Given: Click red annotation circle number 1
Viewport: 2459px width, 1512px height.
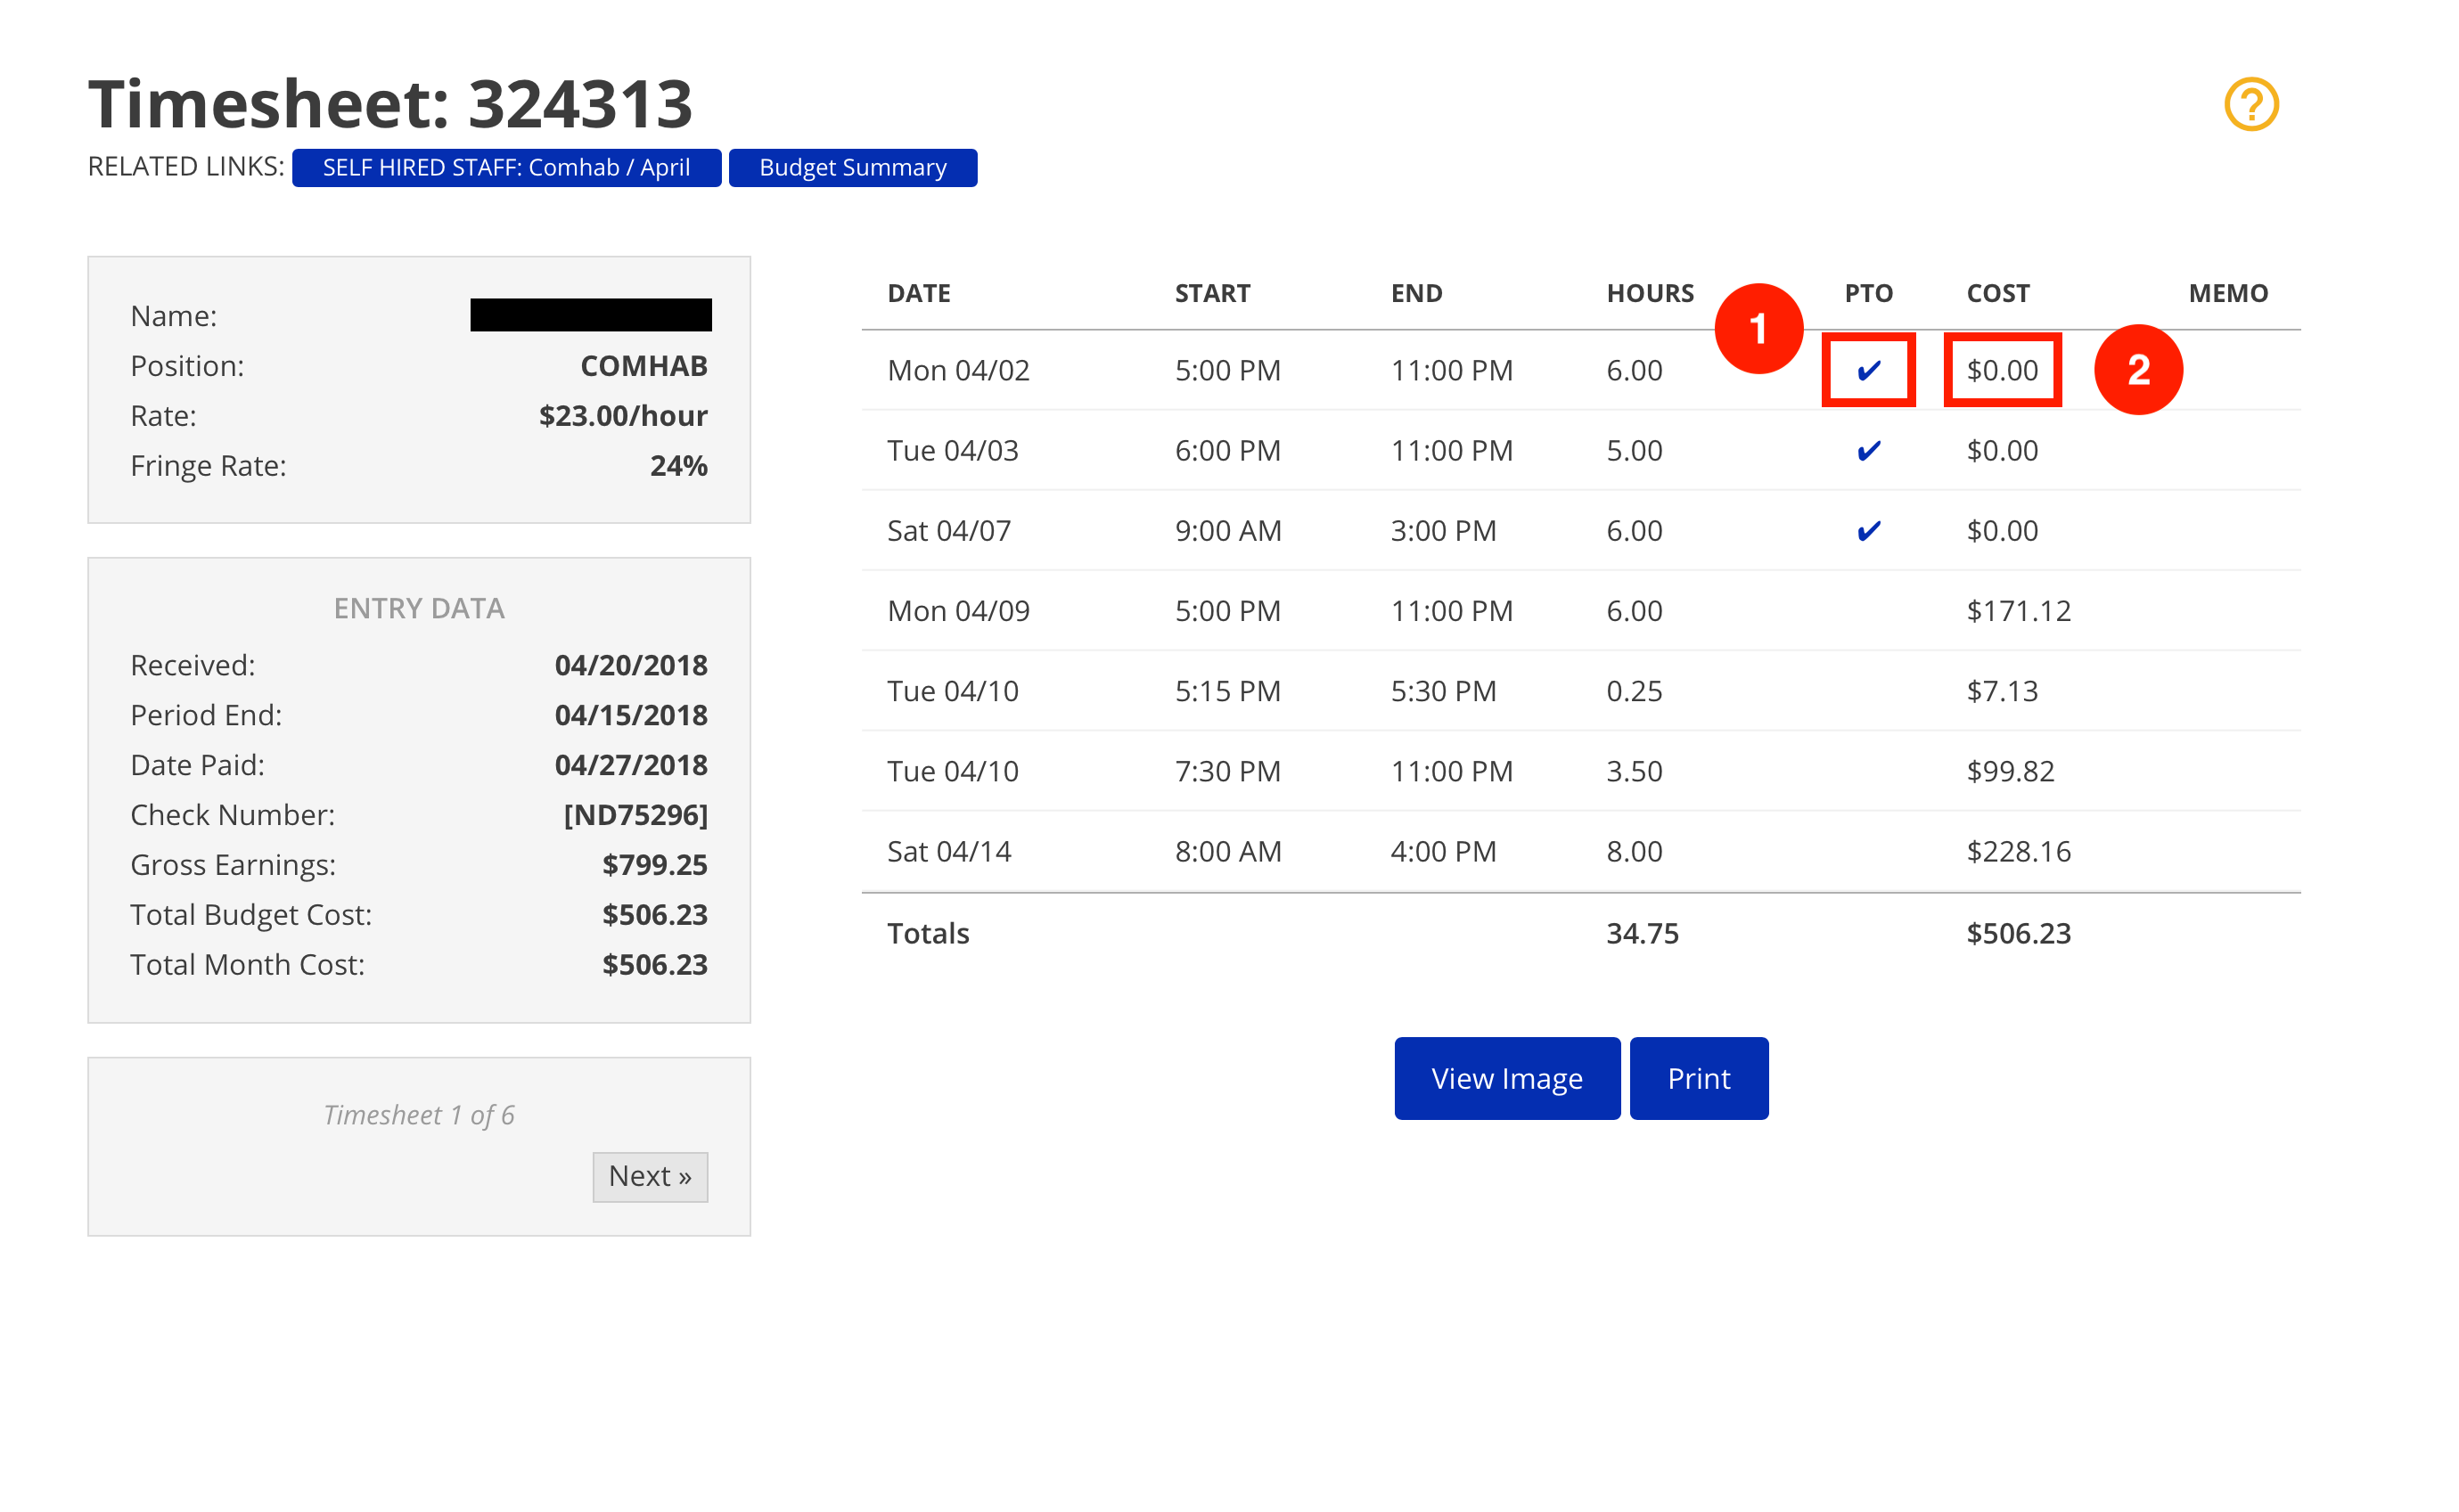Looking at the screenshot, I should (x=1758, y=329).
